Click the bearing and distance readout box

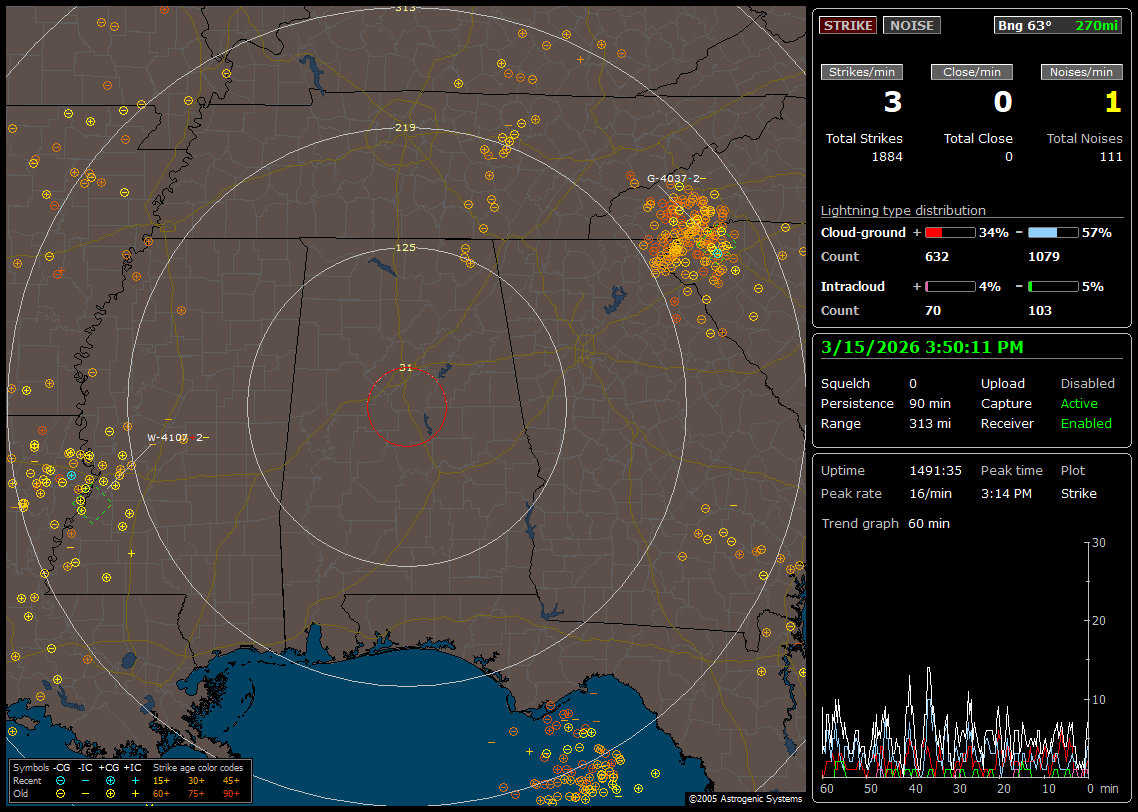(1058, 25)
